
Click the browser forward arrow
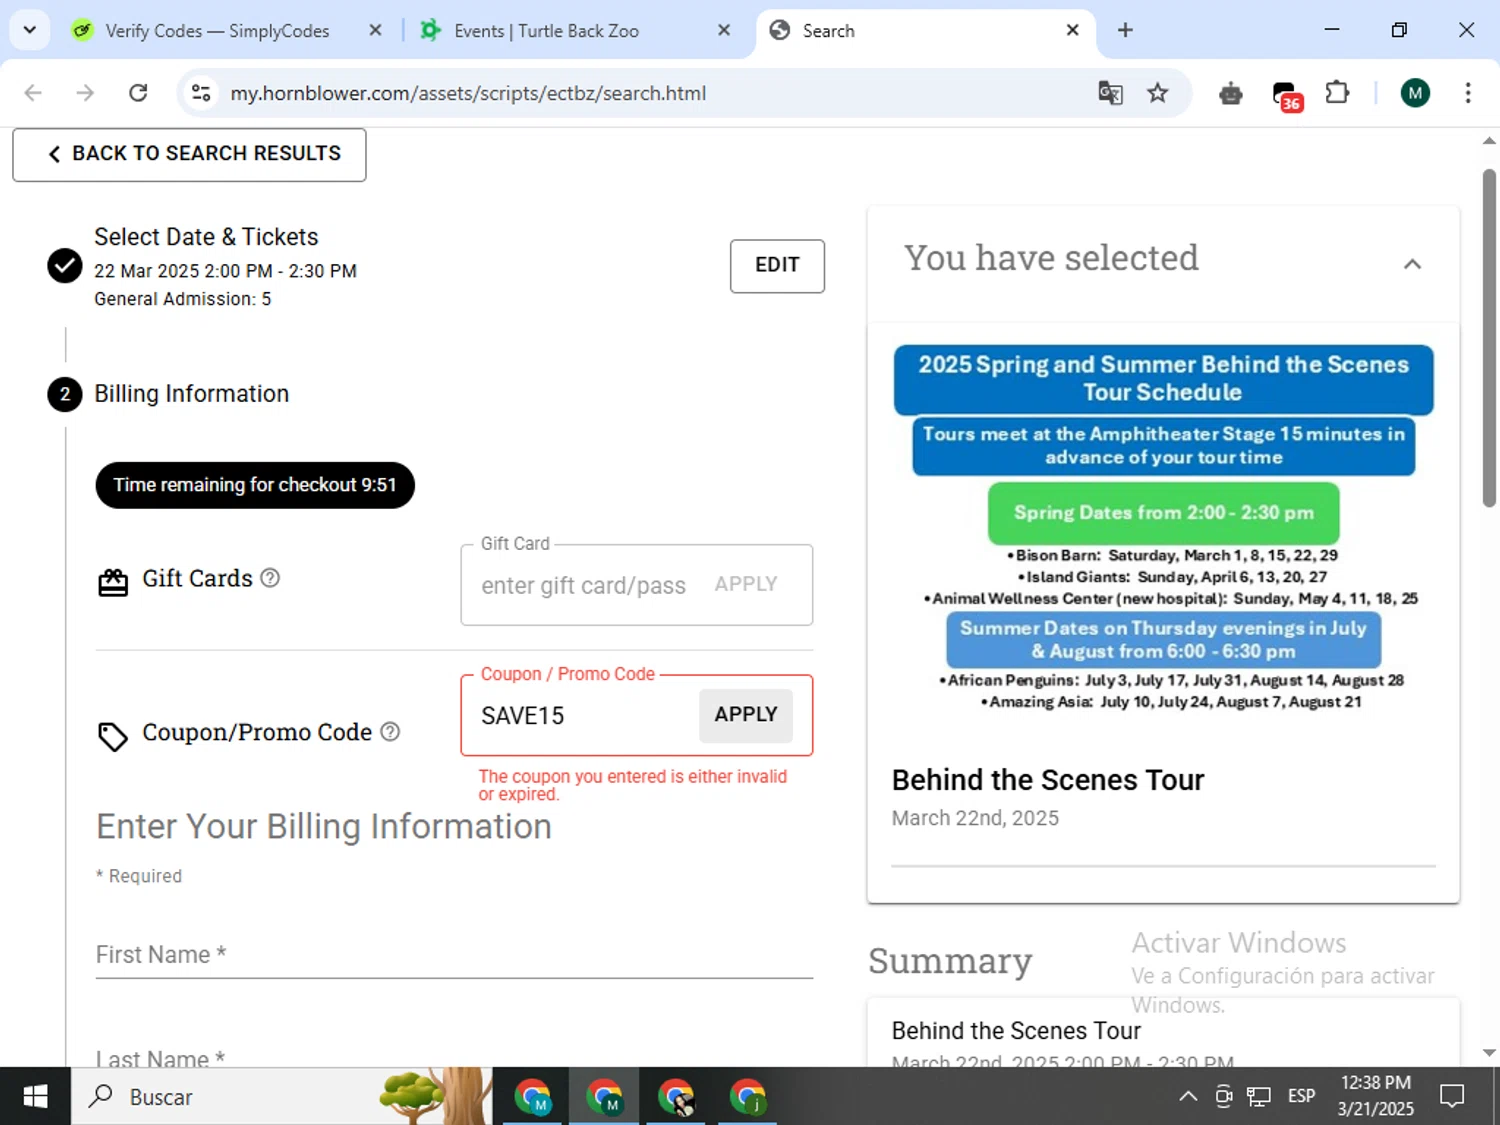point(85,93)
